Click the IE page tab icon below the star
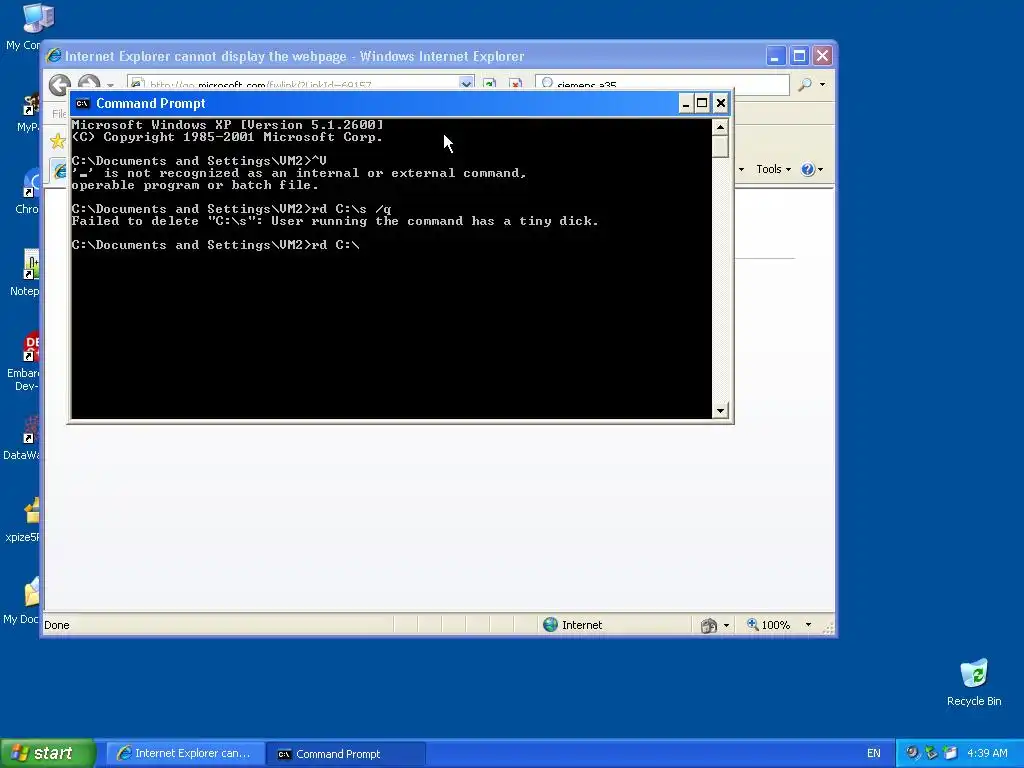Screen dimensions: 1024x768 tap(59, 170)
